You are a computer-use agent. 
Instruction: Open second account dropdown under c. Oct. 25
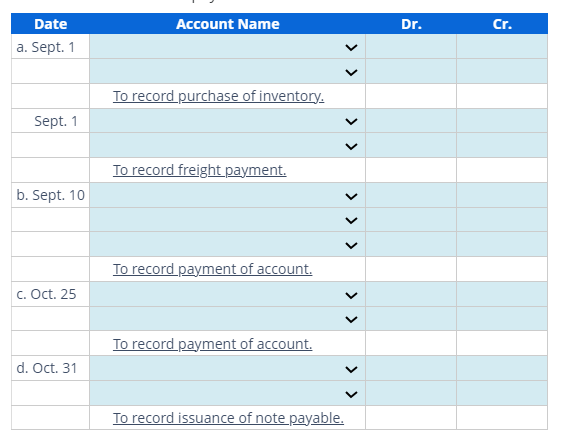[228, 319]
